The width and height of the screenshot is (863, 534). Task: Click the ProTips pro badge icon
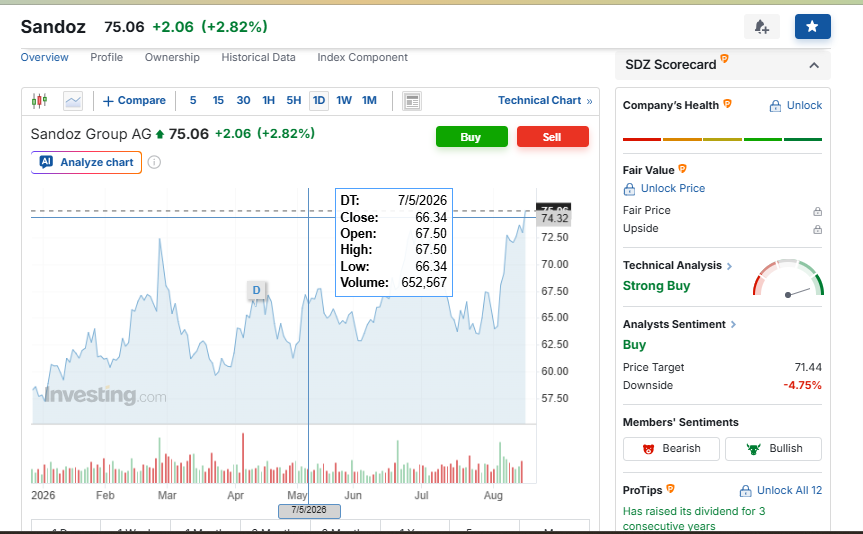tap(670, 488)
